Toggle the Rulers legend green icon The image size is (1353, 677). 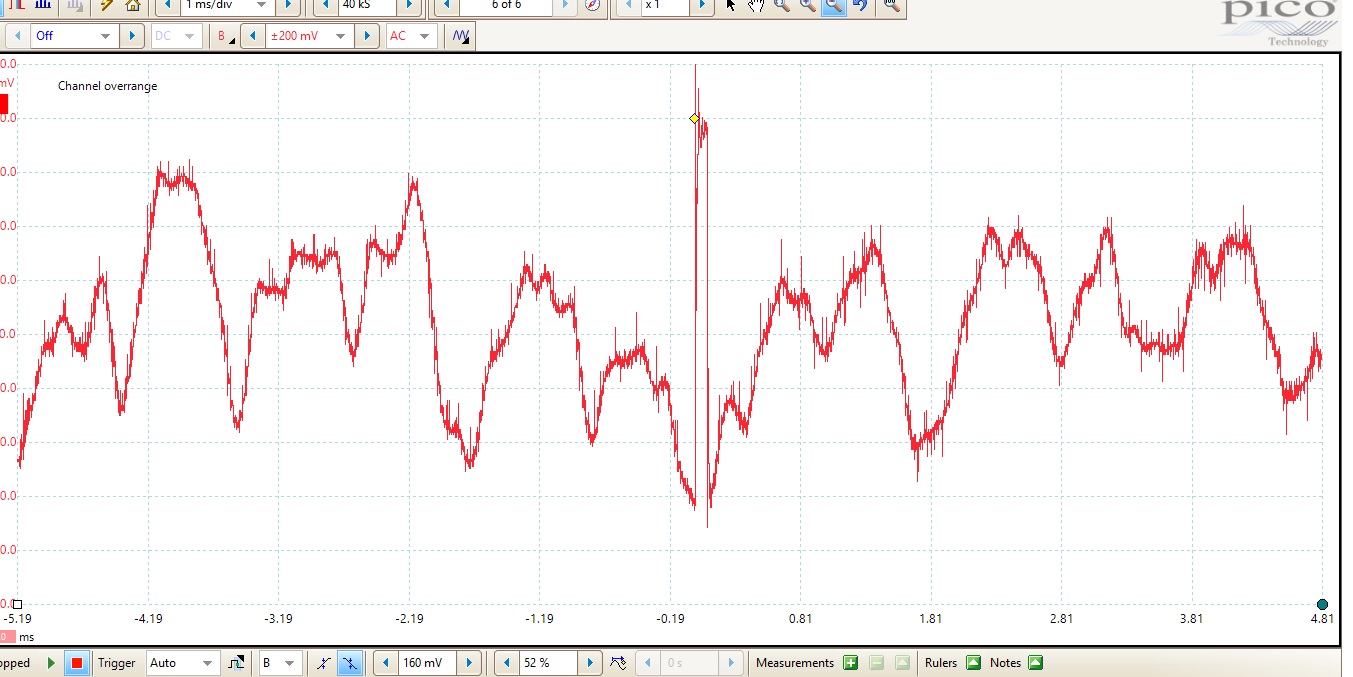[973, 663]
